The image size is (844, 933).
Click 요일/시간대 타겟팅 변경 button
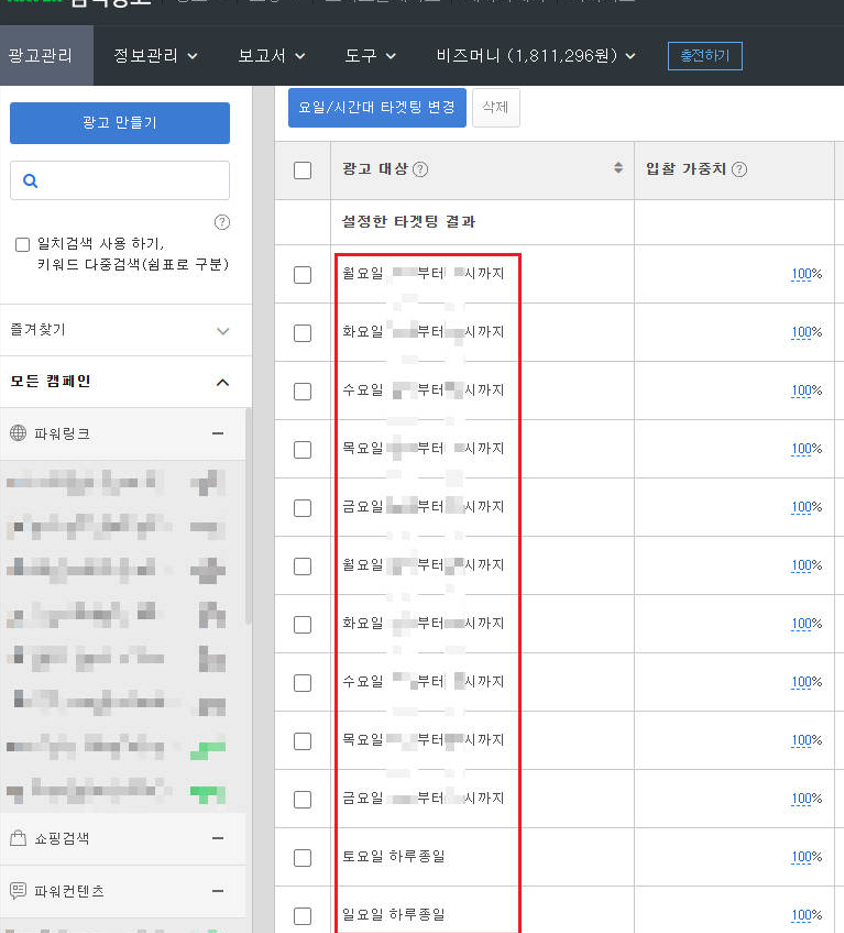pyautogui.click(x=377, y=107)
